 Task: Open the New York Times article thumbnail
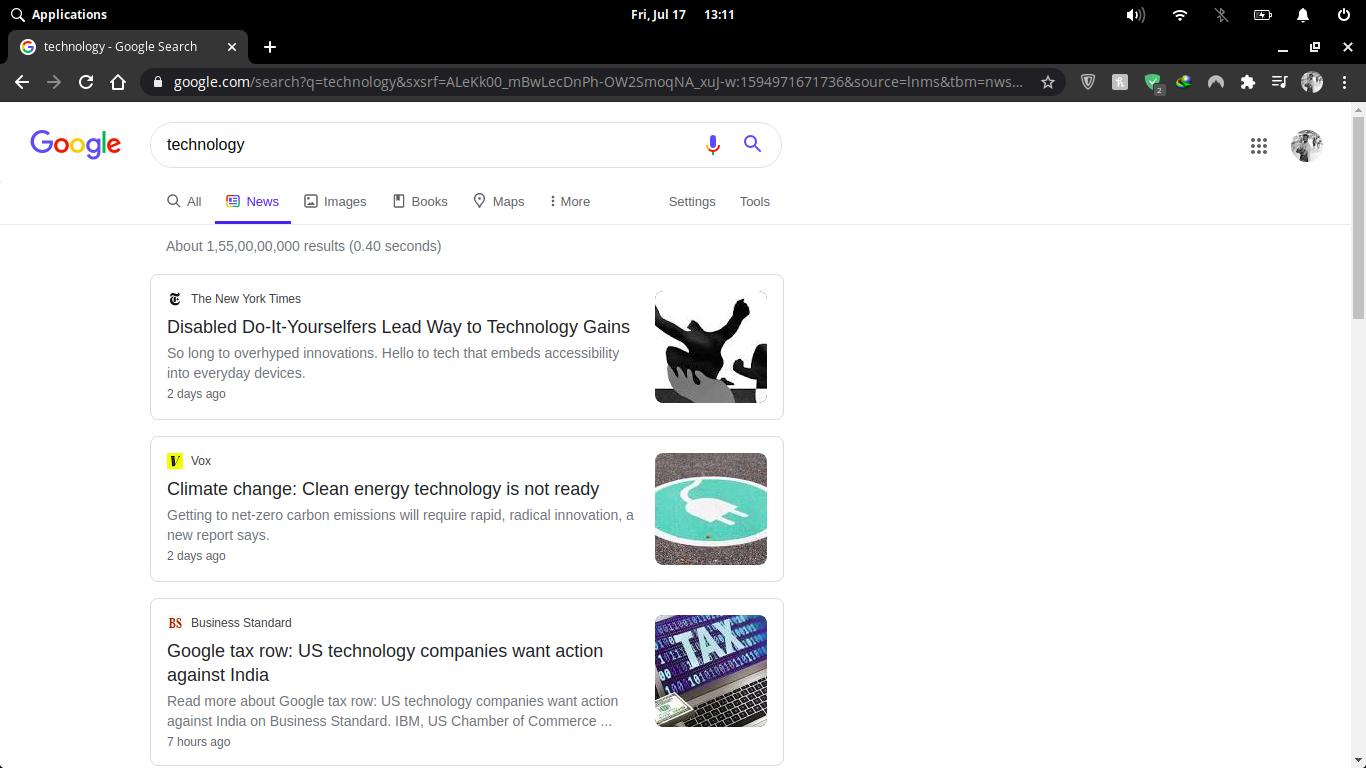click(711, 347)
